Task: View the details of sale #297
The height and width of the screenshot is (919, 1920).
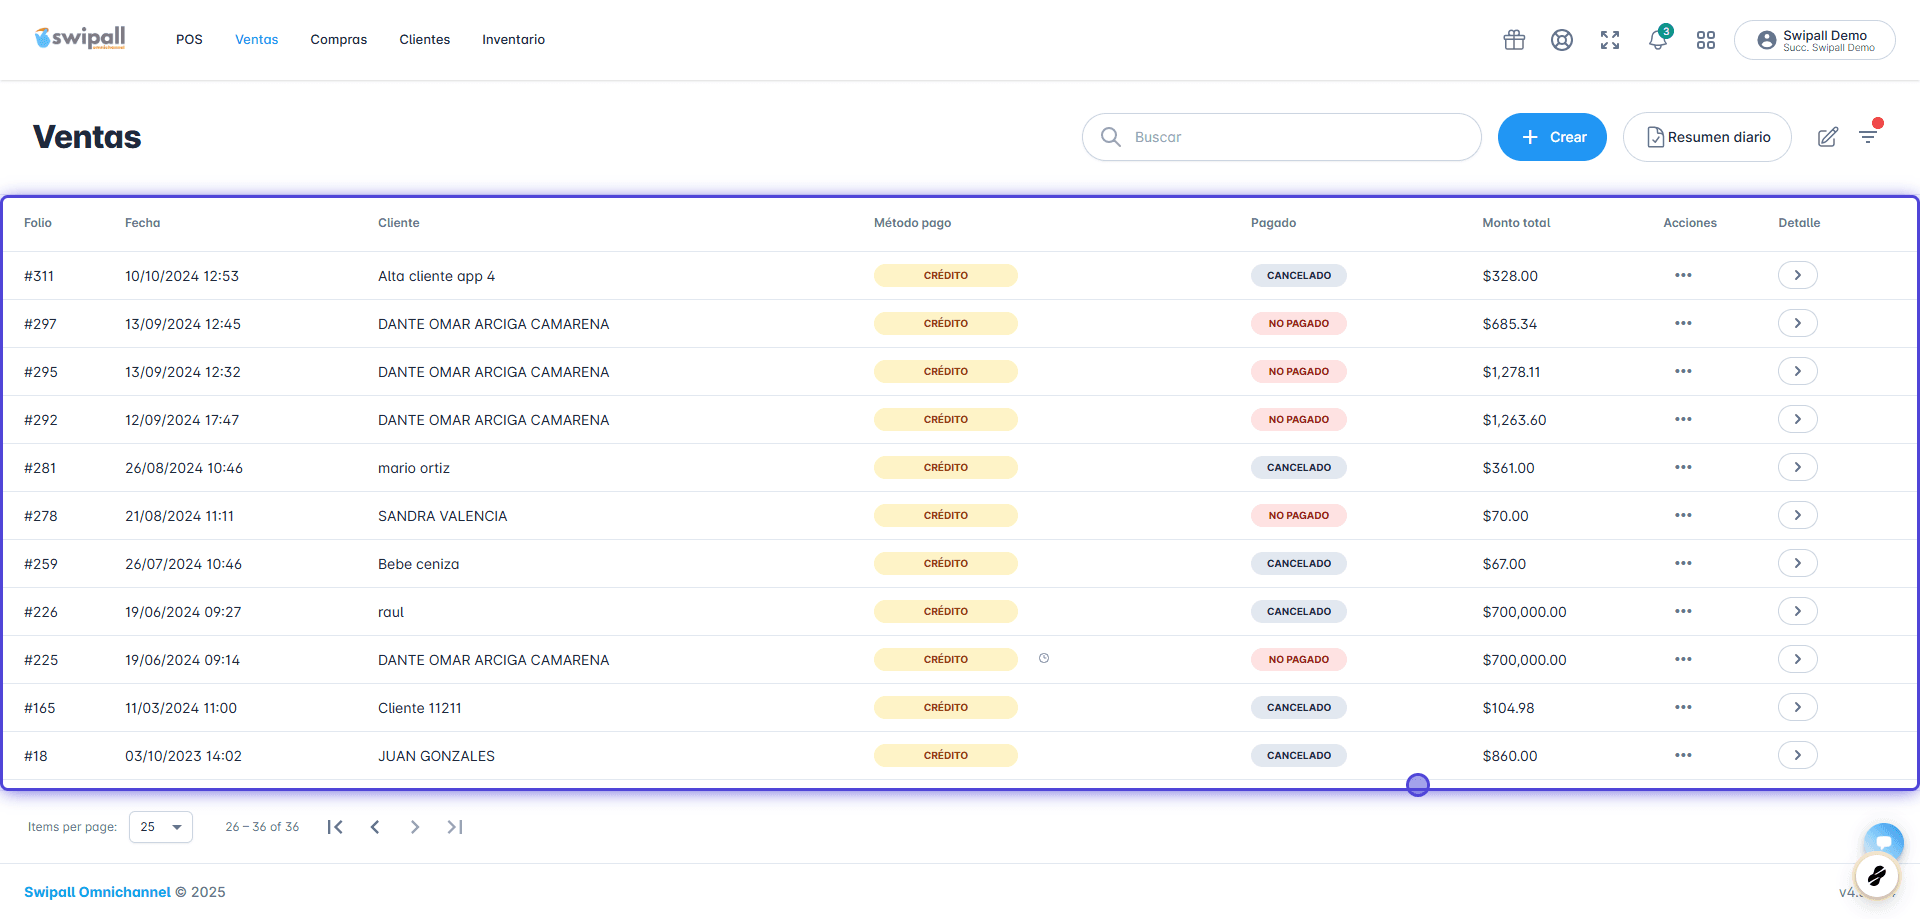Action: (1798, 323)
